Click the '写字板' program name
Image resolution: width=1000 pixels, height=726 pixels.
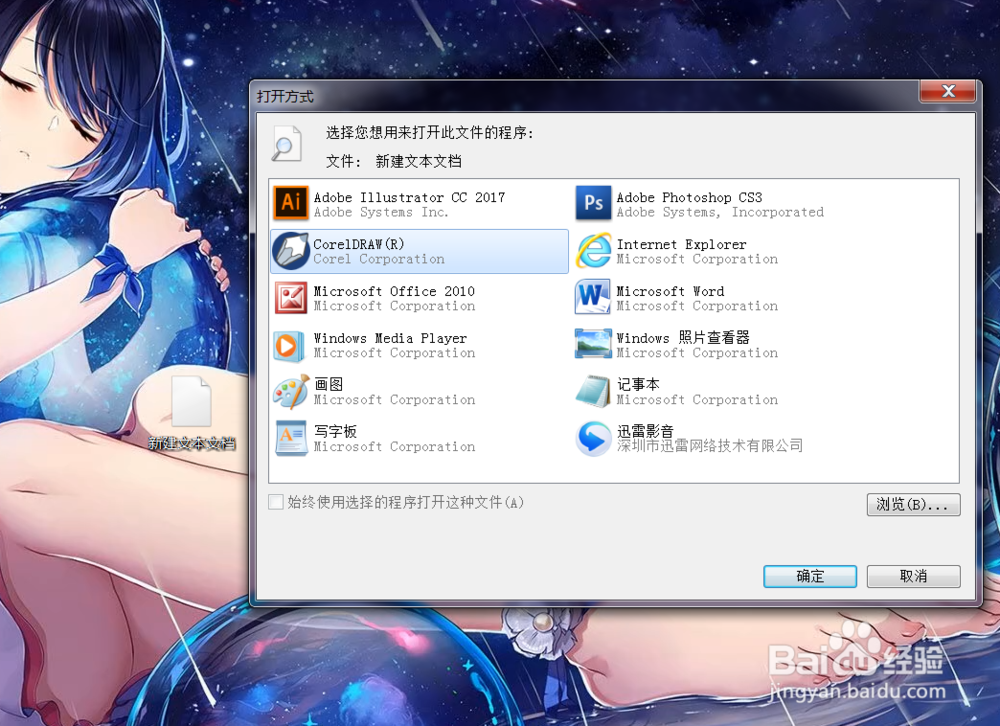[x=335, y=431]
